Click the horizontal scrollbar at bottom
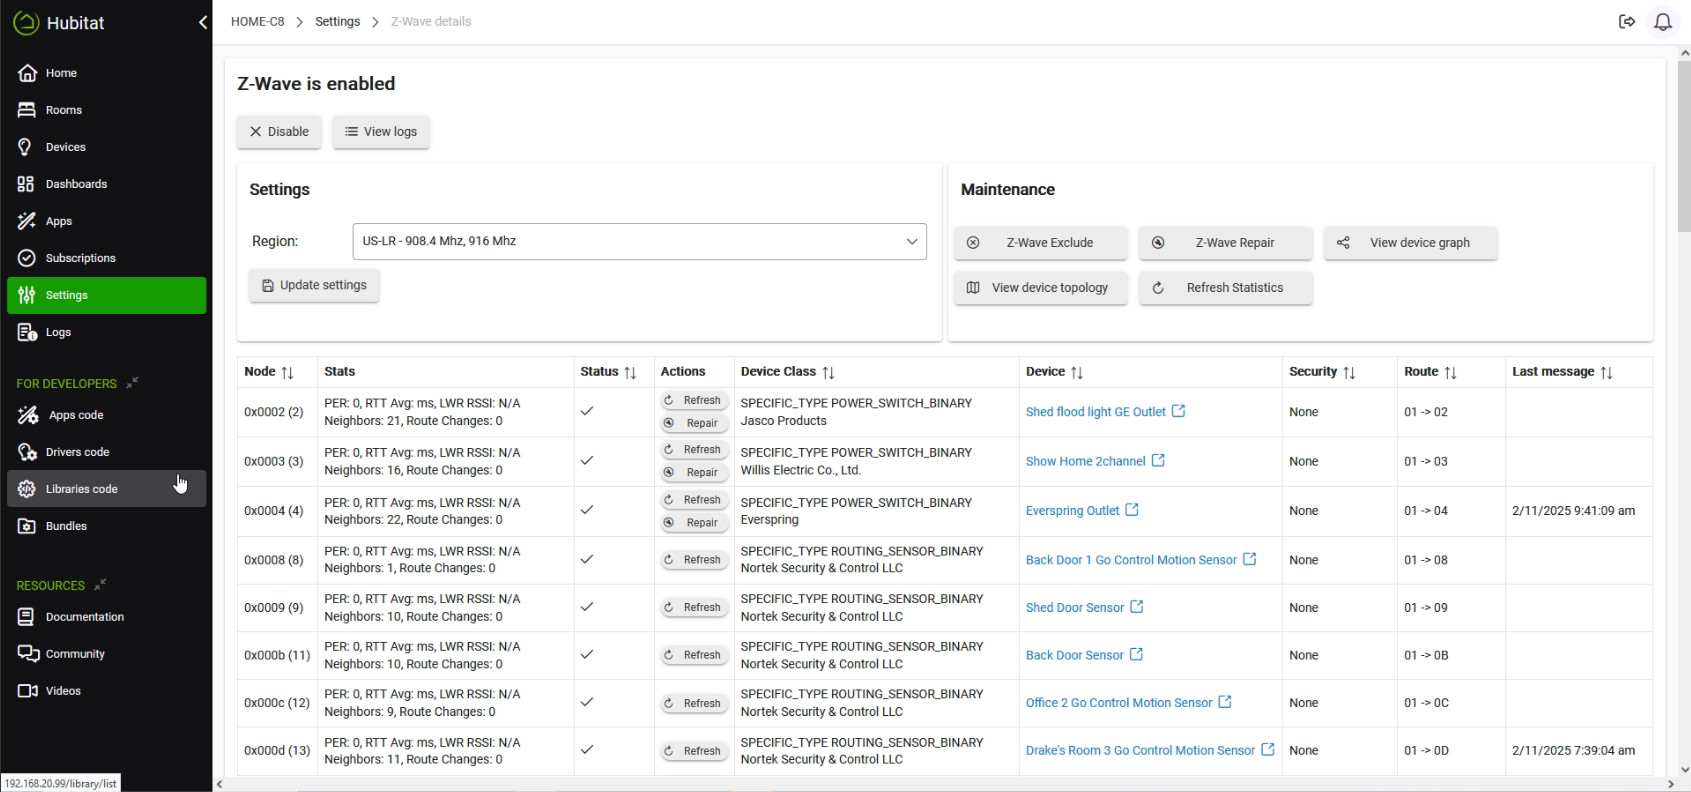The image size is (1691, 792). tap(945, 784)
